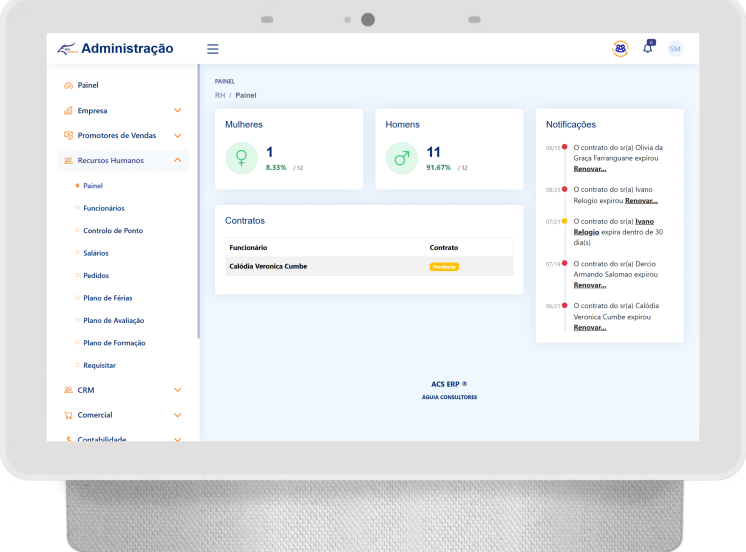This screenshot has height=552, width=746.
Task: Open Funcionários submenu item
Action: coord(104,208)
